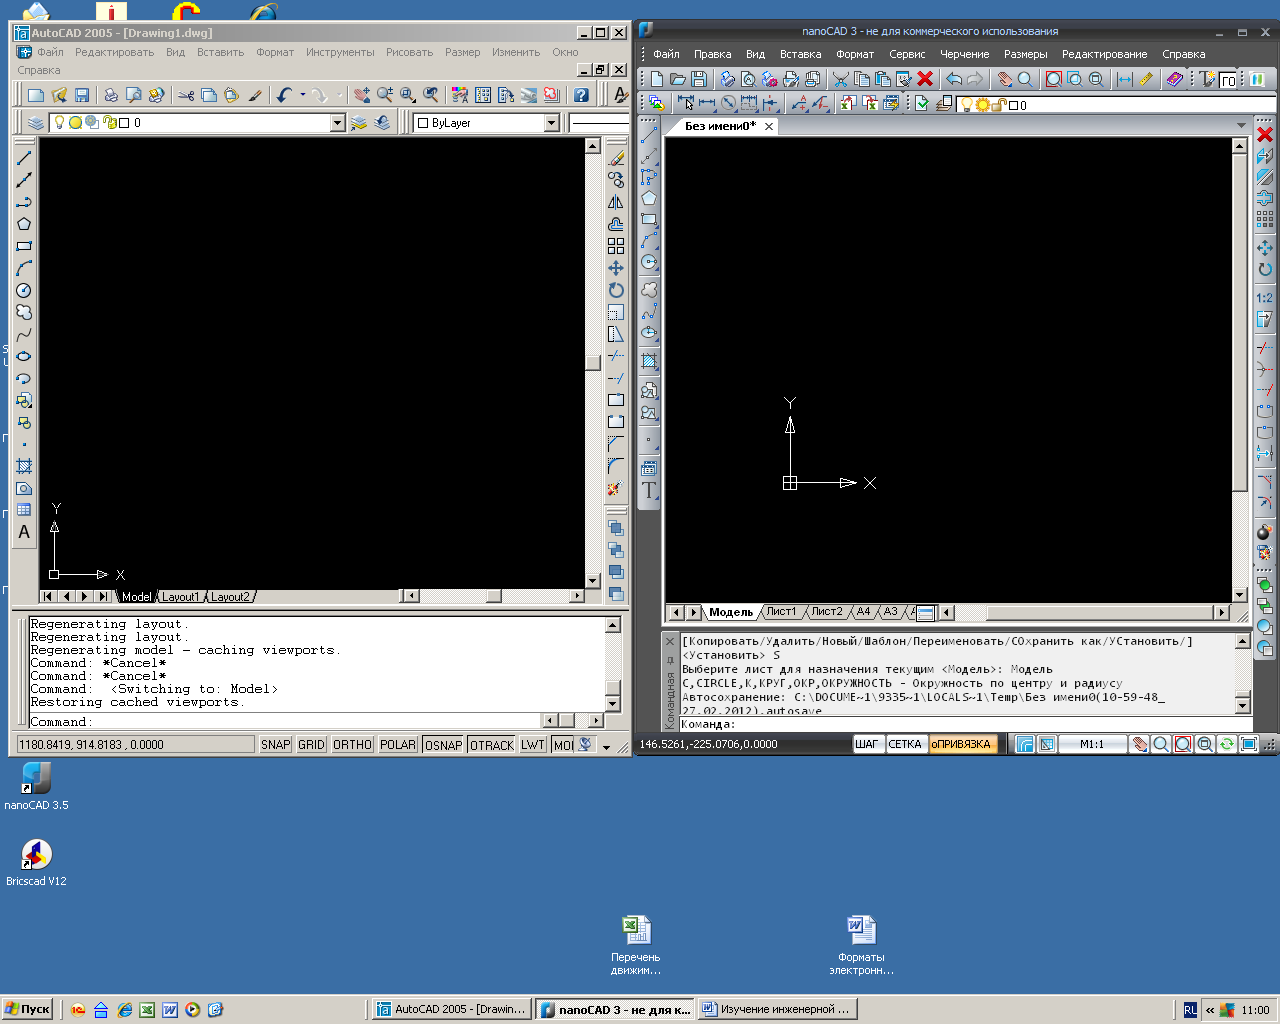Click the nanoCAD Команда input line
This screenshot has width=1280, height=1024.
coord(965,724)
